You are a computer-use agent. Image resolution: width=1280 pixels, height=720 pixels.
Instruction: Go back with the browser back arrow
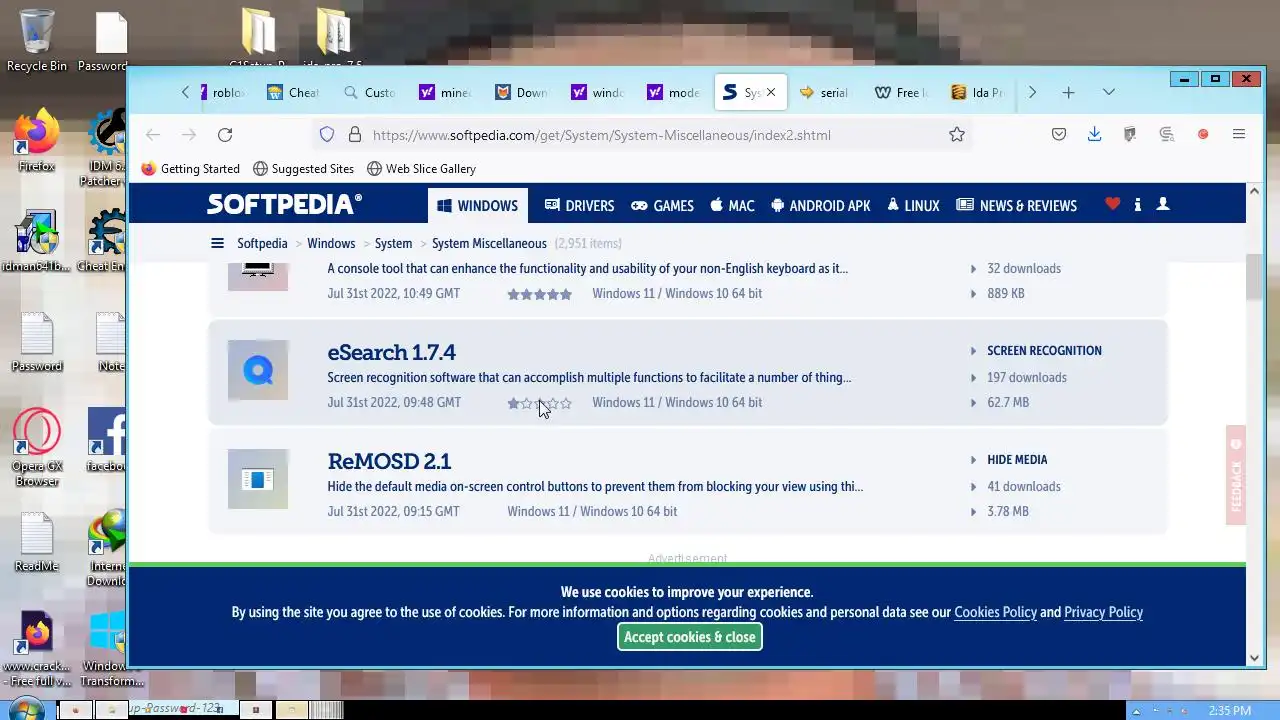coord(153,135)
